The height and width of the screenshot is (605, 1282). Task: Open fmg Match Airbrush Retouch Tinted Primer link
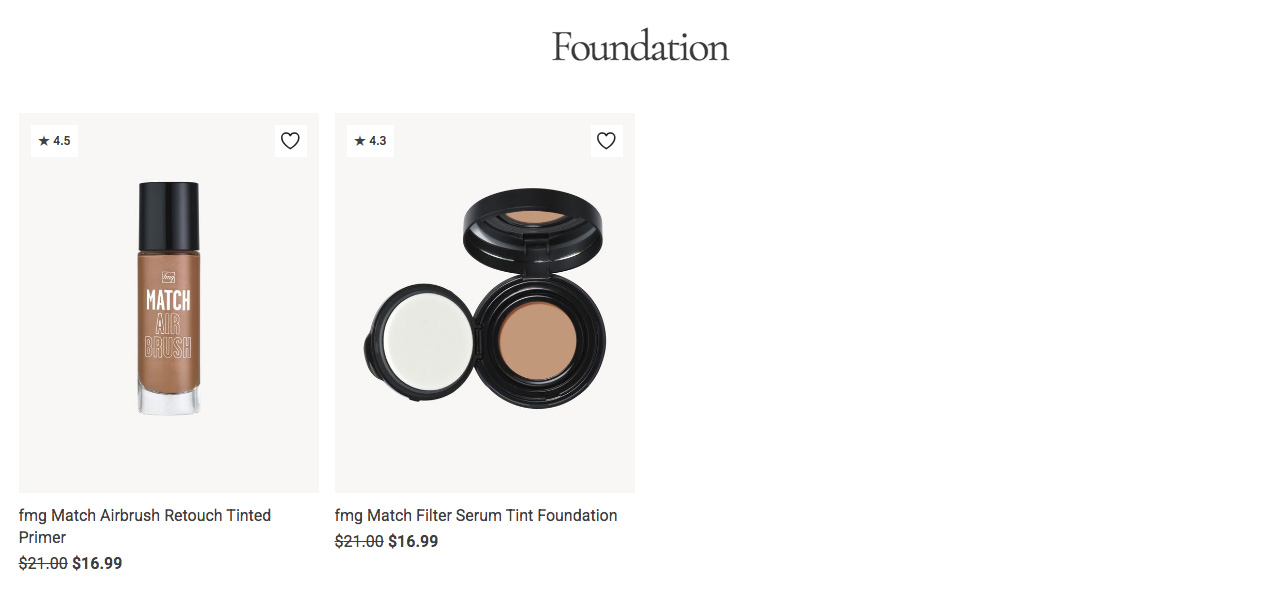(x=145, y=526)
